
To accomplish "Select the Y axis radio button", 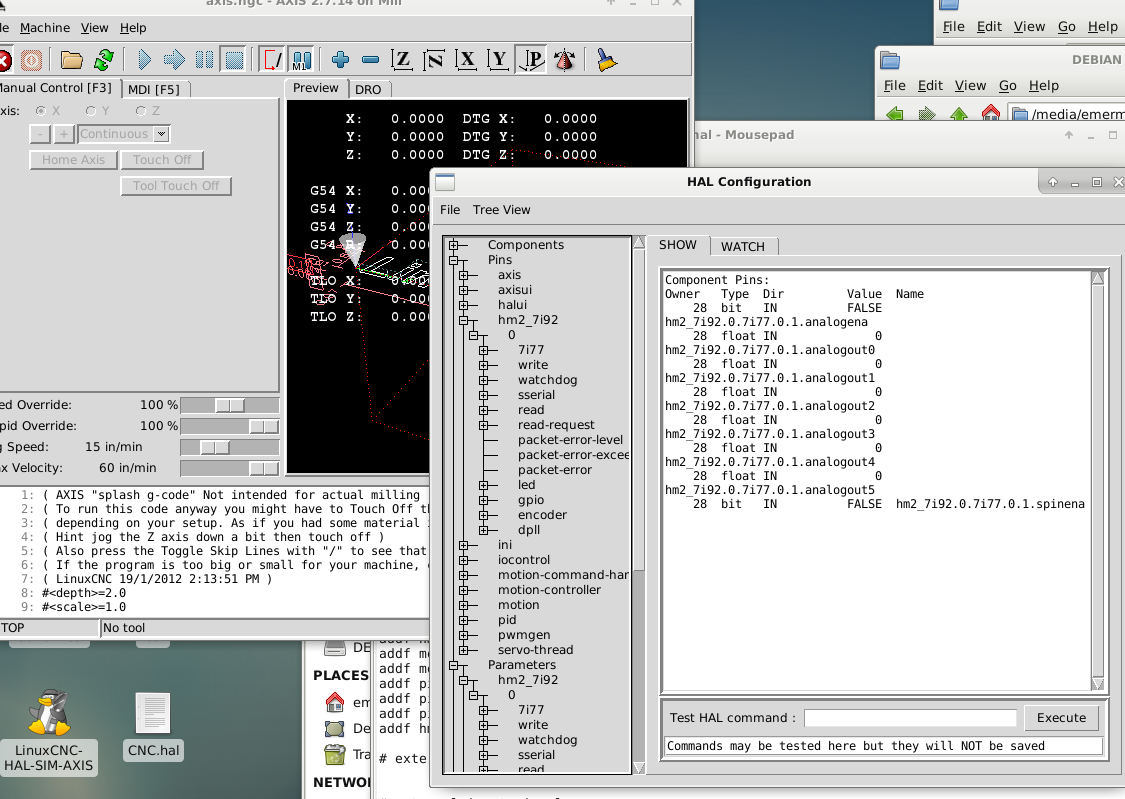I will [90, 110].
